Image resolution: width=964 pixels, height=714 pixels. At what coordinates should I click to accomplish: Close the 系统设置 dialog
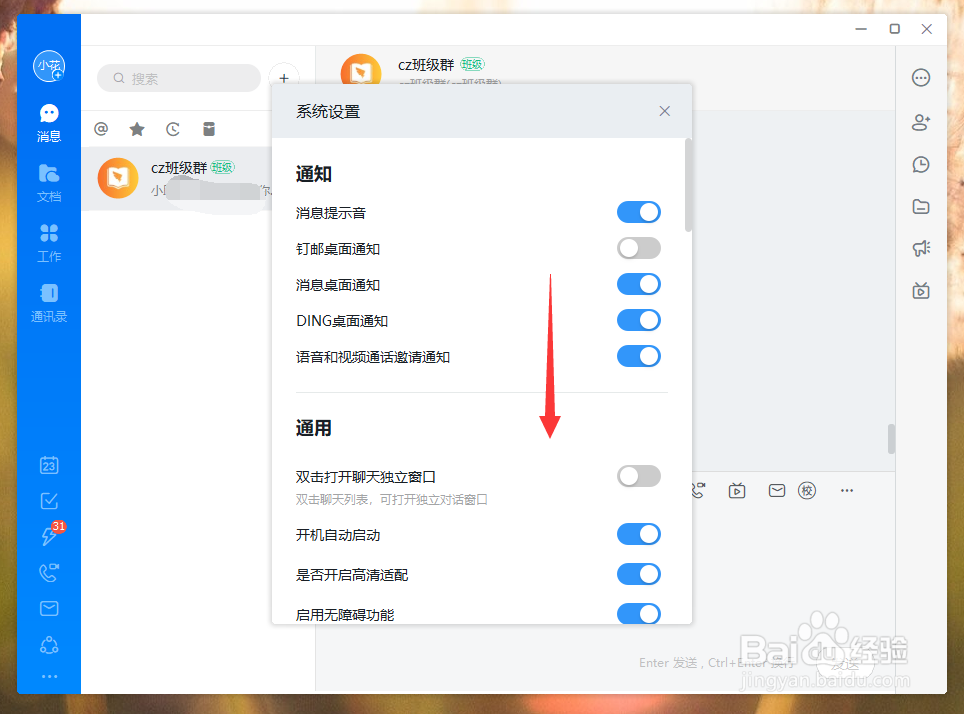[x=665, y=111]
